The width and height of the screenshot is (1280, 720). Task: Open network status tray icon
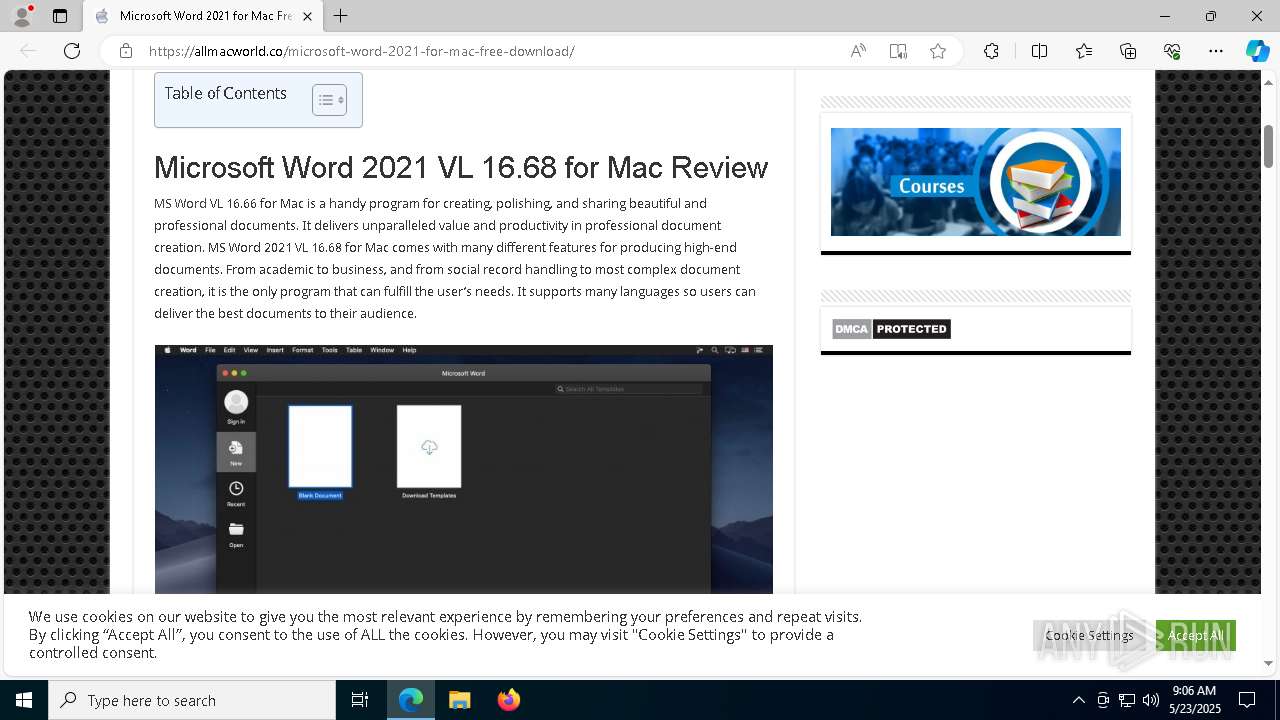pyautogui.click(x=1127, y=700)
